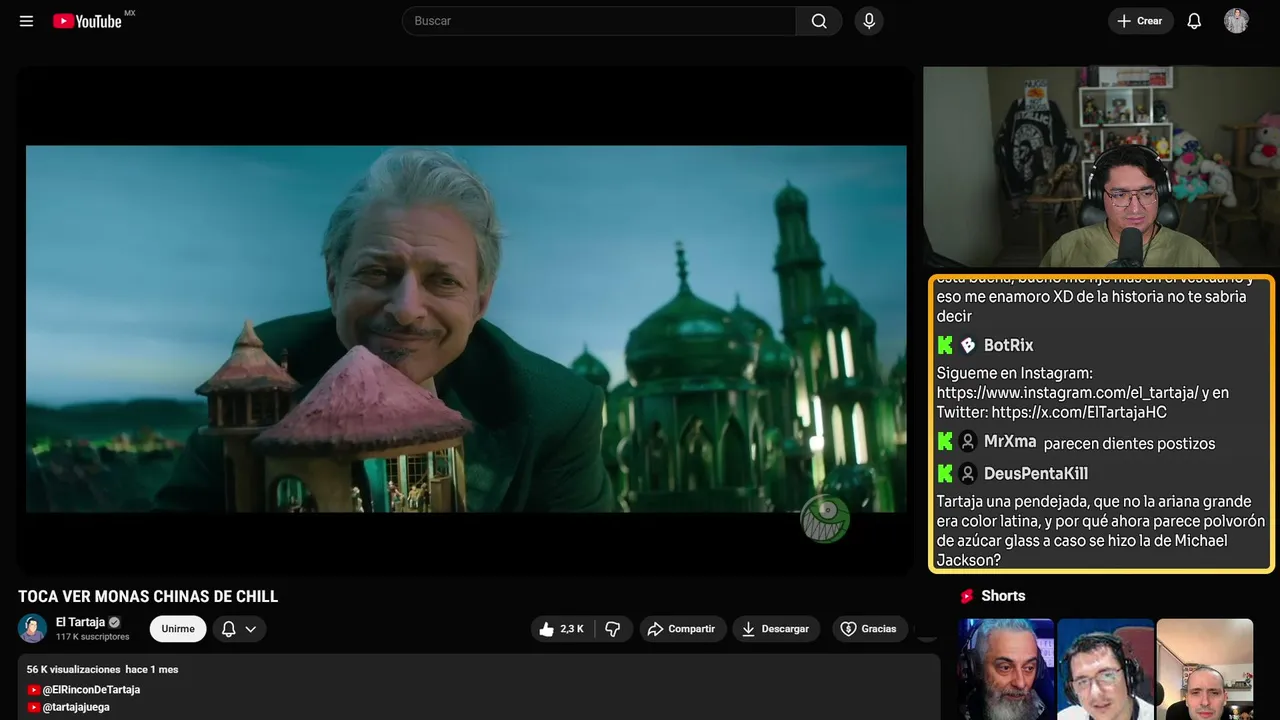The height and width of the screenshot is (720, 1280).
Task: Click the Descargar download button
Action: pyautogui.click(x=776, y=629)
